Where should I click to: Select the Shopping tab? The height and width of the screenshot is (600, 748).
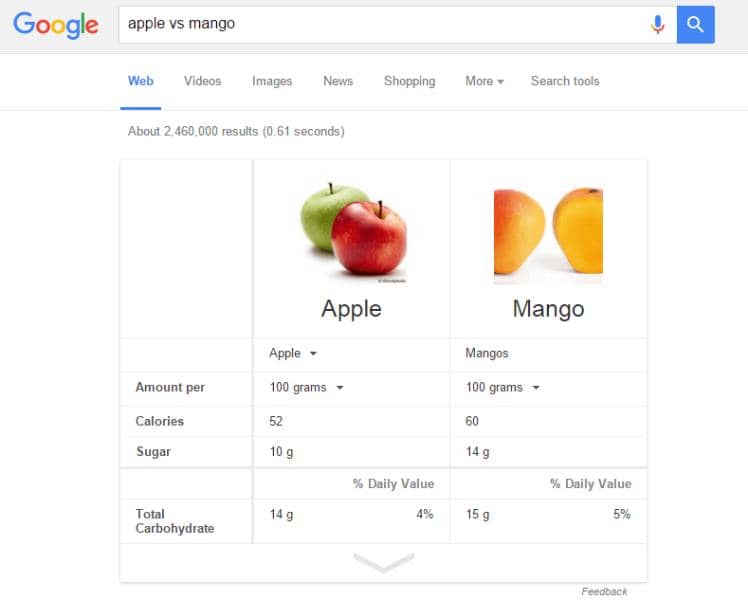coord(409,81)
